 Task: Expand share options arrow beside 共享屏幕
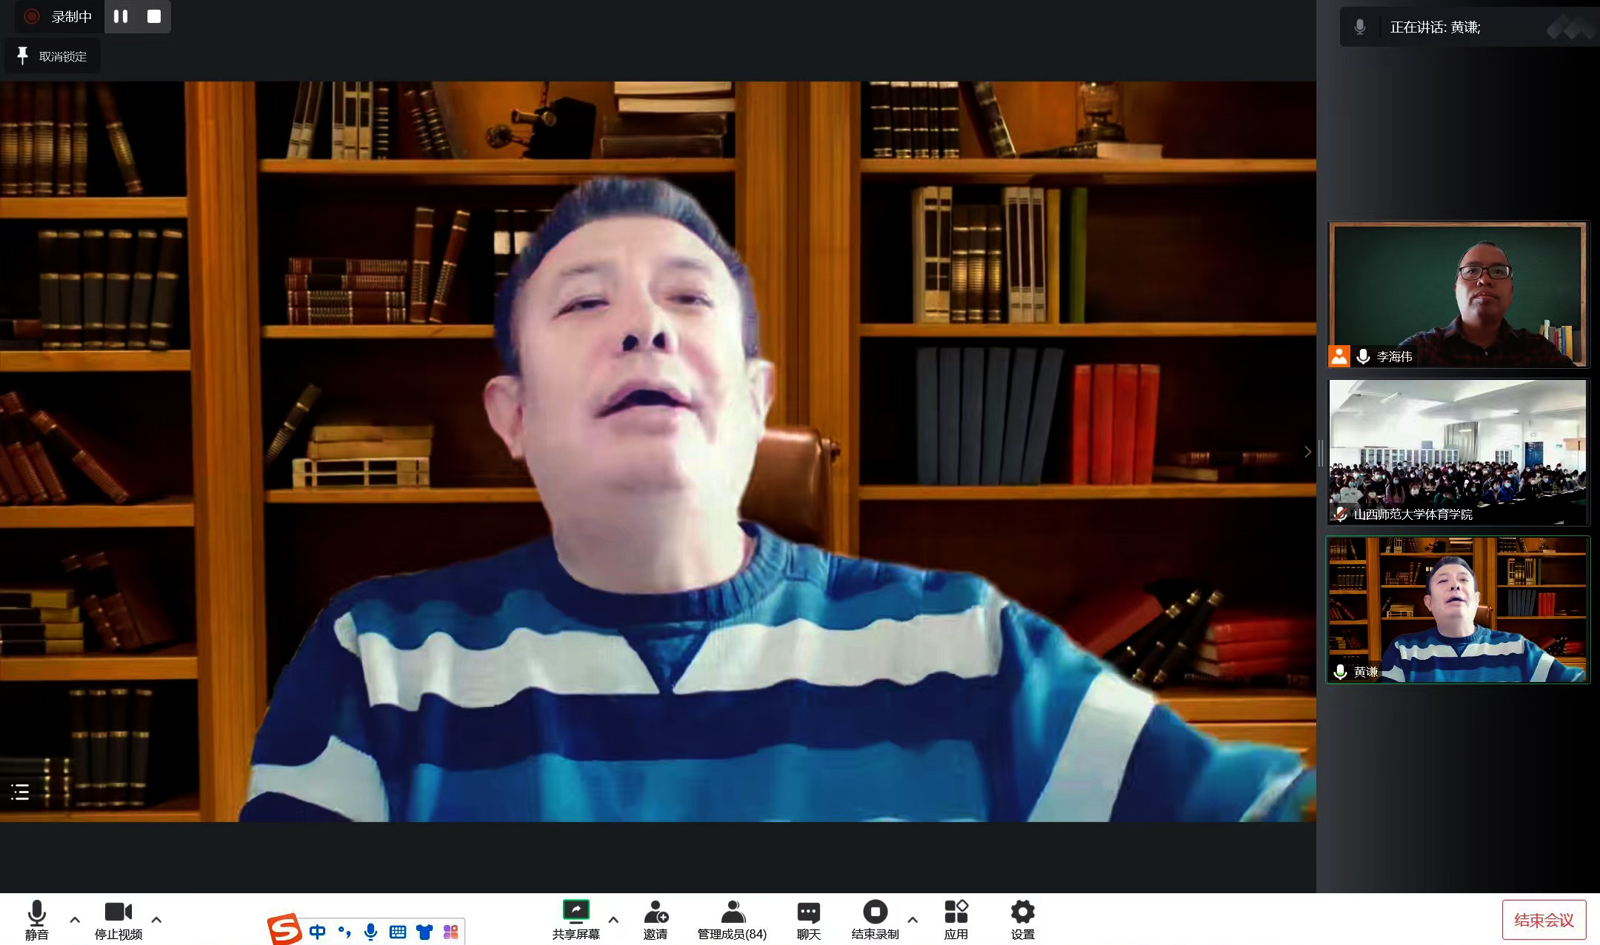(x=613, y=919)
